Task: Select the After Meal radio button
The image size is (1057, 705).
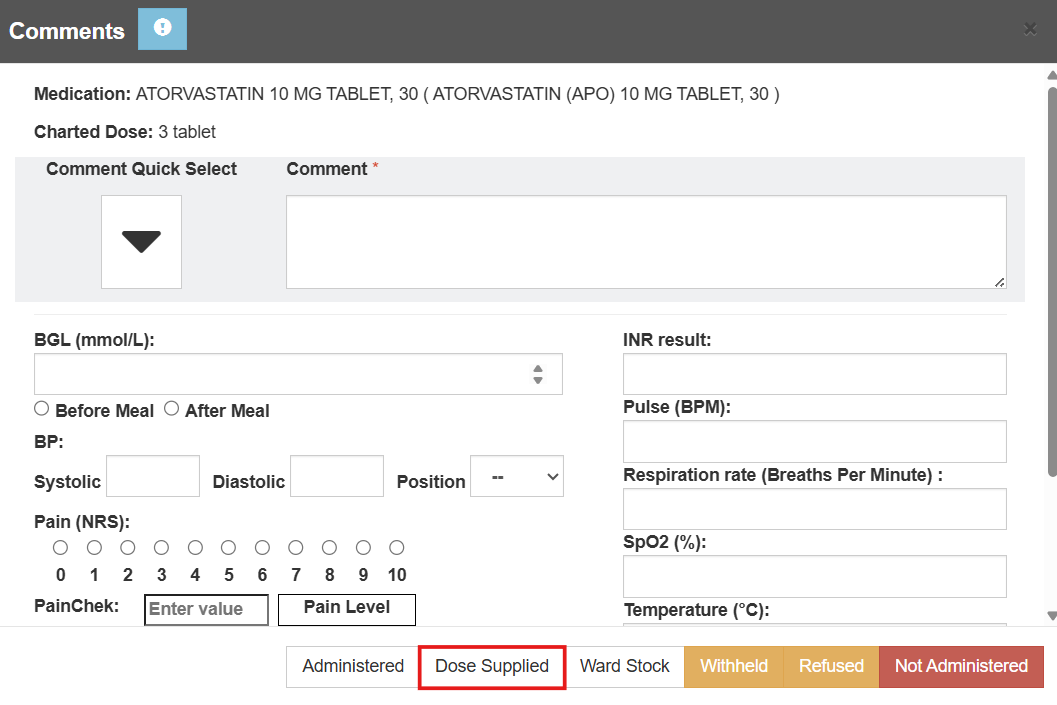Action: tap(172, 408)
